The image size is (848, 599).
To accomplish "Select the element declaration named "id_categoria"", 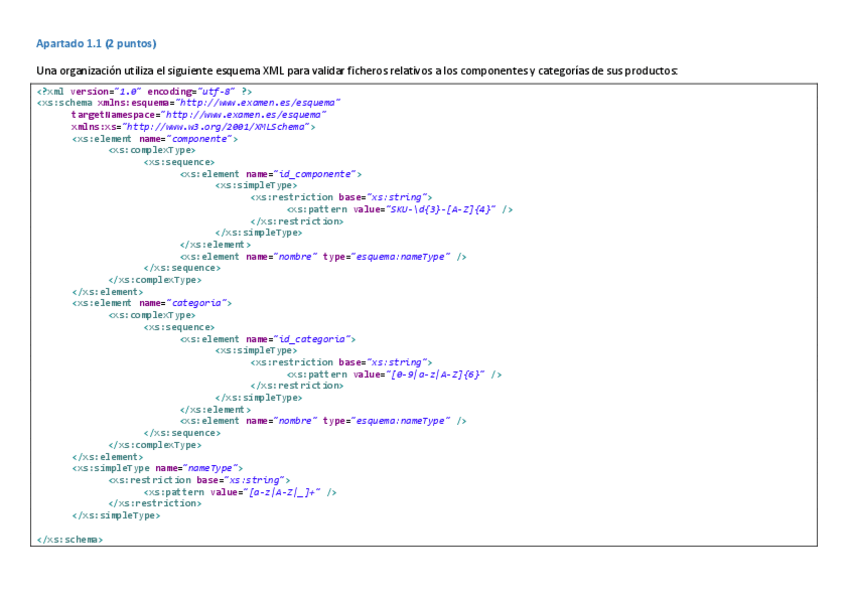I will pyautogui.click(x=268, y=340).
